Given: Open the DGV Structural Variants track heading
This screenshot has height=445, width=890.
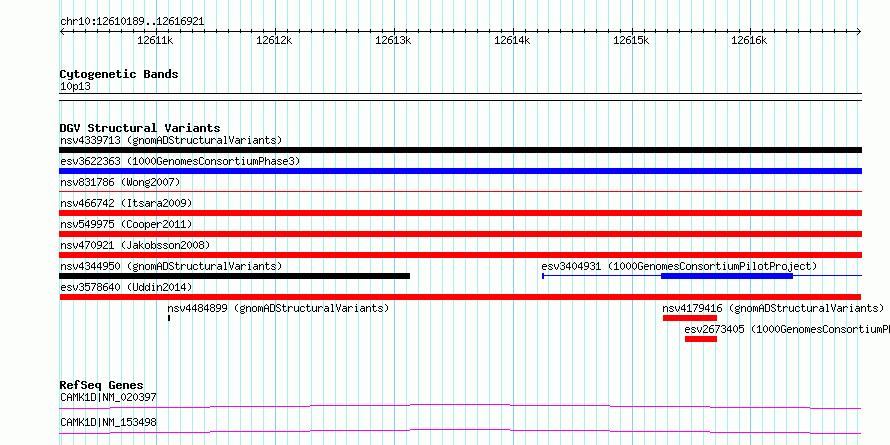Looking at the screenshot, I should (x=140, y=128).
